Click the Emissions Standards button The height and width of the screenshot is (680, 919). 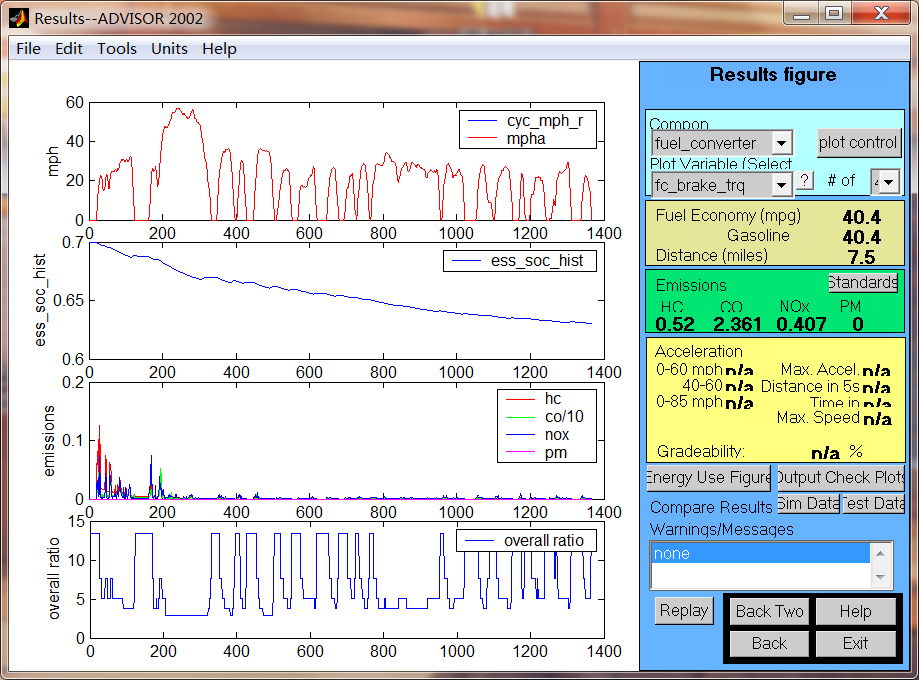point(863,283)
